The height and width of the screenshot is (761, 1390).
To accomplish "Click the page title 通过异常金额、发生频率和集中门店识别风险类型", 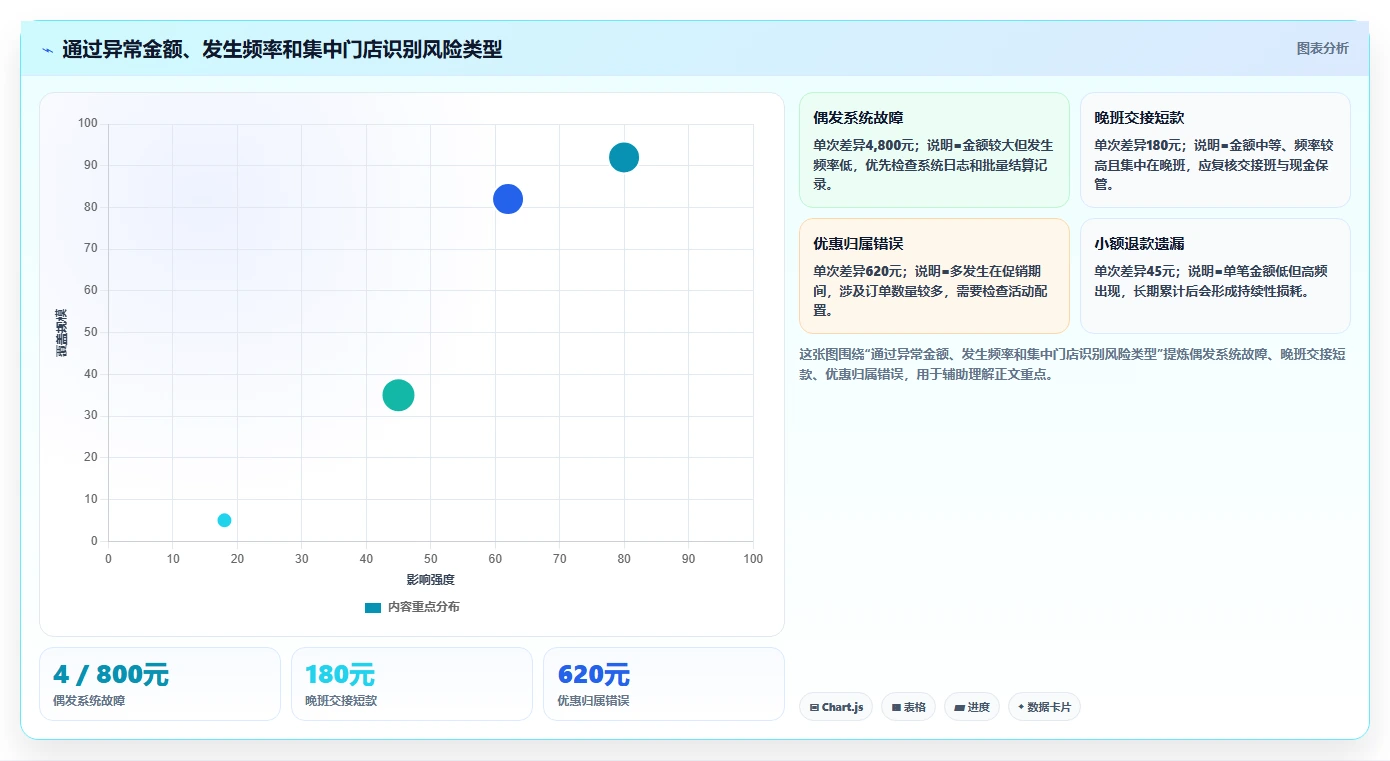I will coord(282,49).
